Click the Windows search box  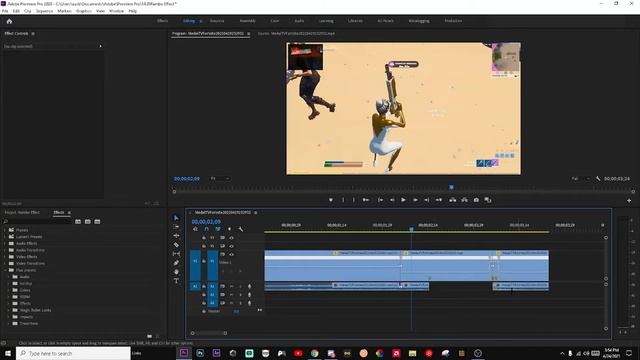[73, 353]
